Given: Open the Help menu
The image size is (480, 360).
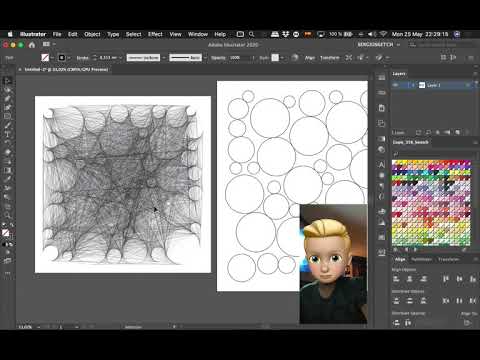Looking at the screenshot, I should point(220,34).
